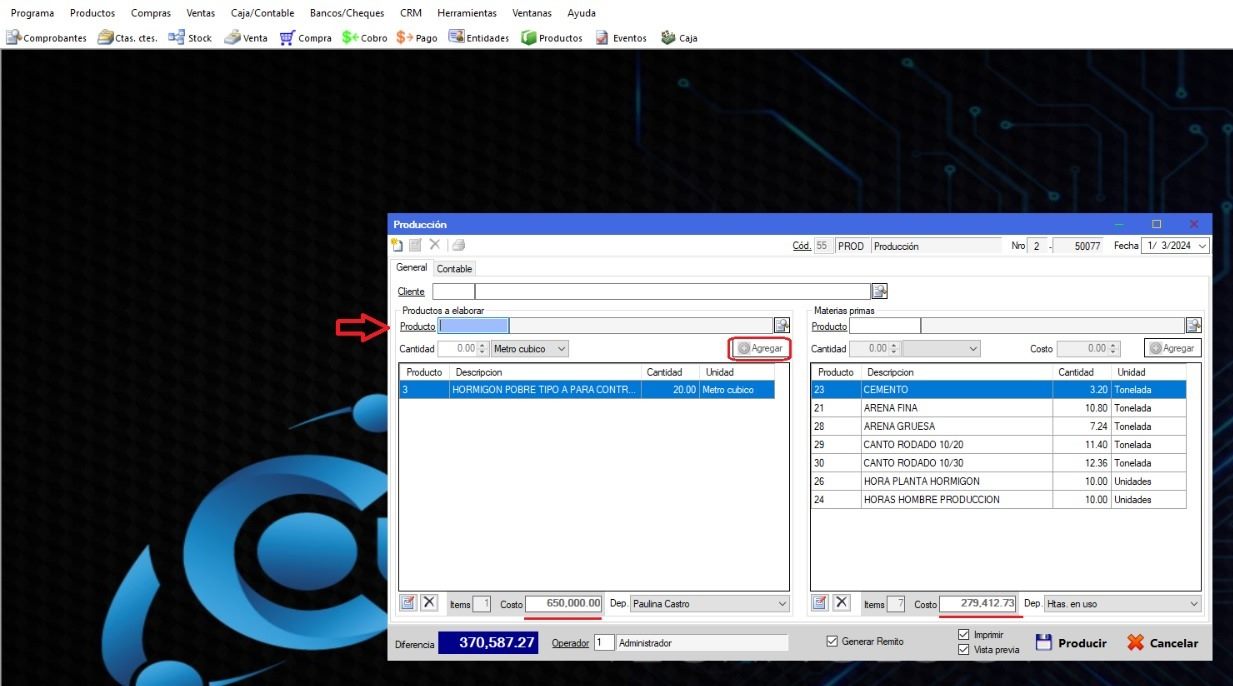Open Productos from the toolbar
1233x686 pixels.
pos(551,38)
